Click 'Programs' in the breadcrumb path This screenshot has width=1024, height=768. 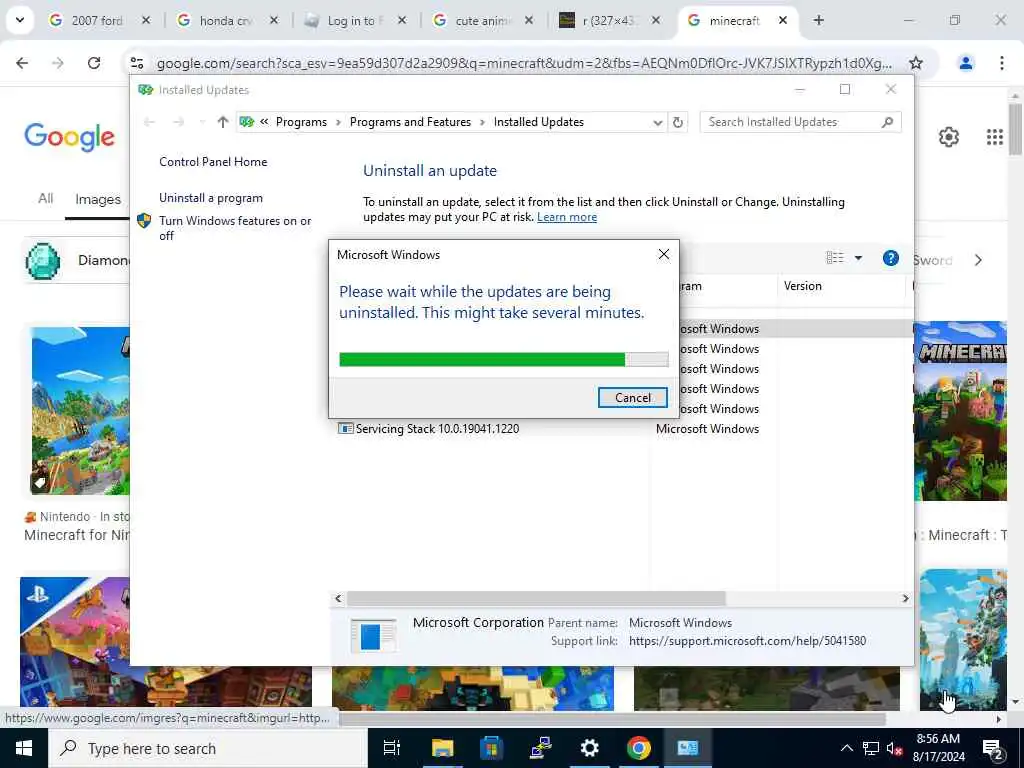tap(301, 122)
